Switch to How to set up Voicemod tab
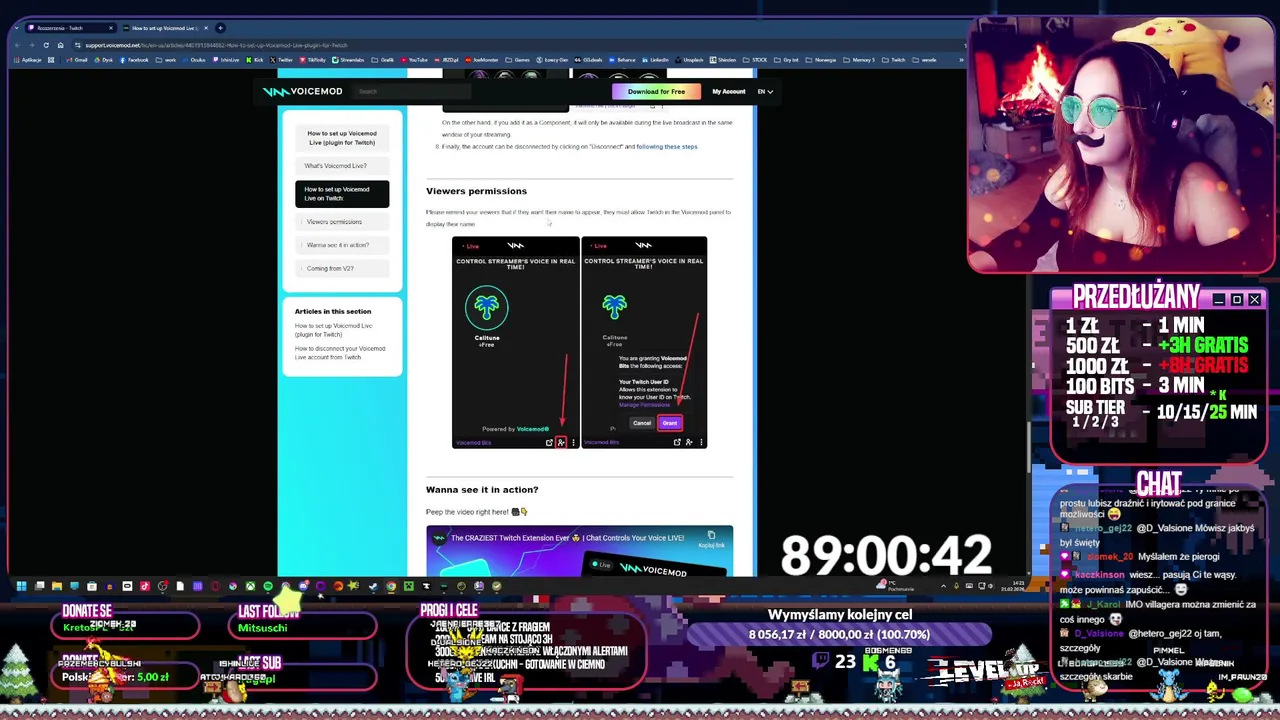The width and height of the screenshot is (1280, 720). point(165,28)
